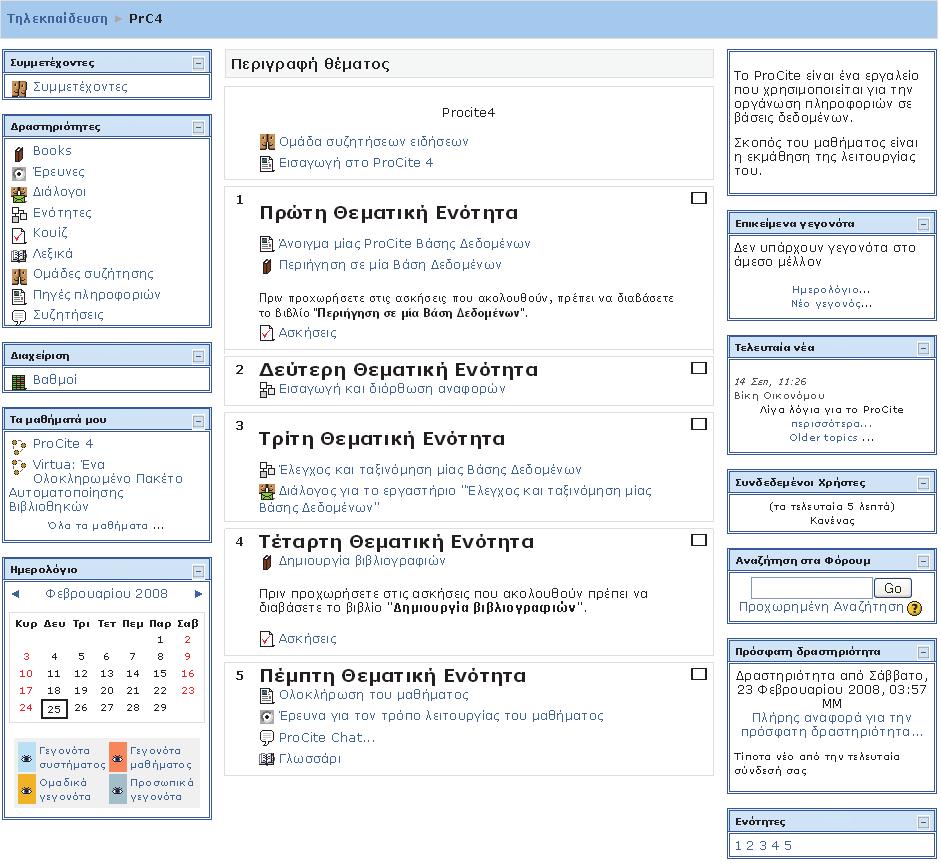Collapse the Τελευταία νέα block
This screenshot has height=863, width=941.
(x=924, y=348)
